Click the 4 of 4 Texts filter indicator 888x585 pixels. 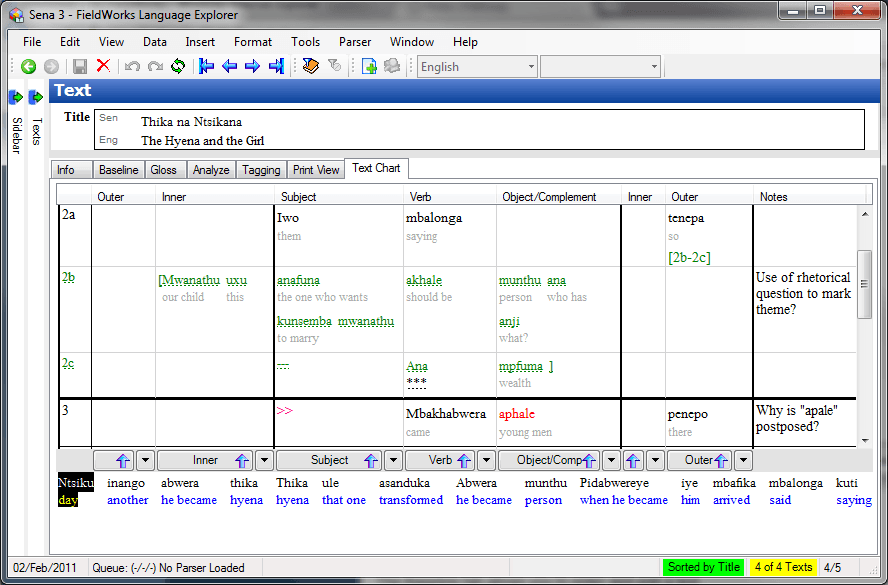tap(782, 567)
